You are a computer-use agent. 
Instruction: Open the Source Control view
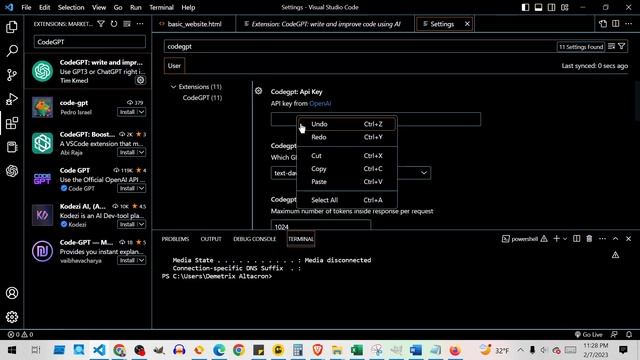point(12,75)
